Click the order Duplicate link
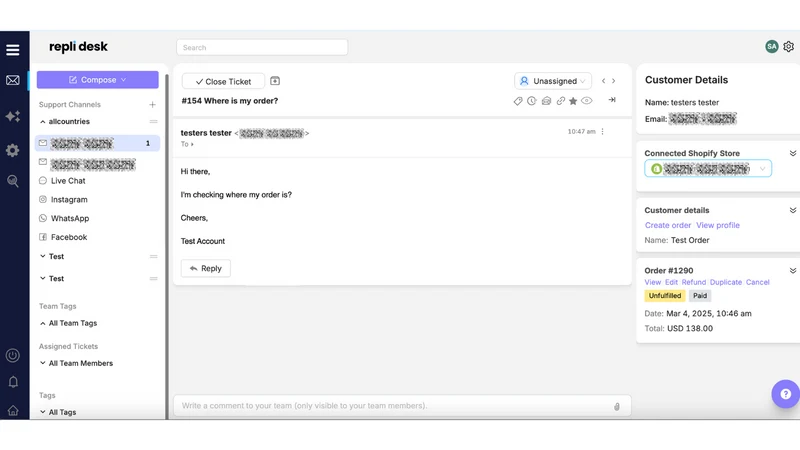Image resolution: width=800 pixels, height=450 pixels. pyautogui.click(x=726, y=282)
